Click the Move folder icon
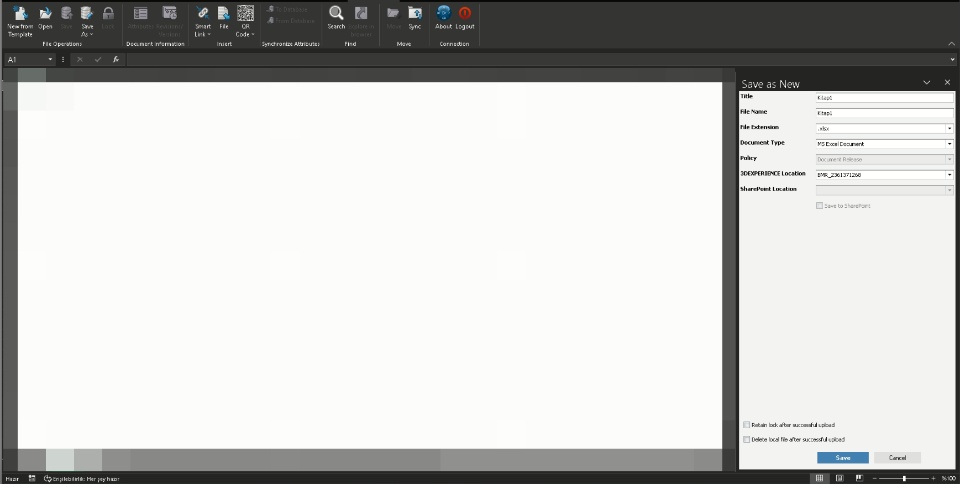Viewport: 960px width, 484px height. tap(394, 13)
